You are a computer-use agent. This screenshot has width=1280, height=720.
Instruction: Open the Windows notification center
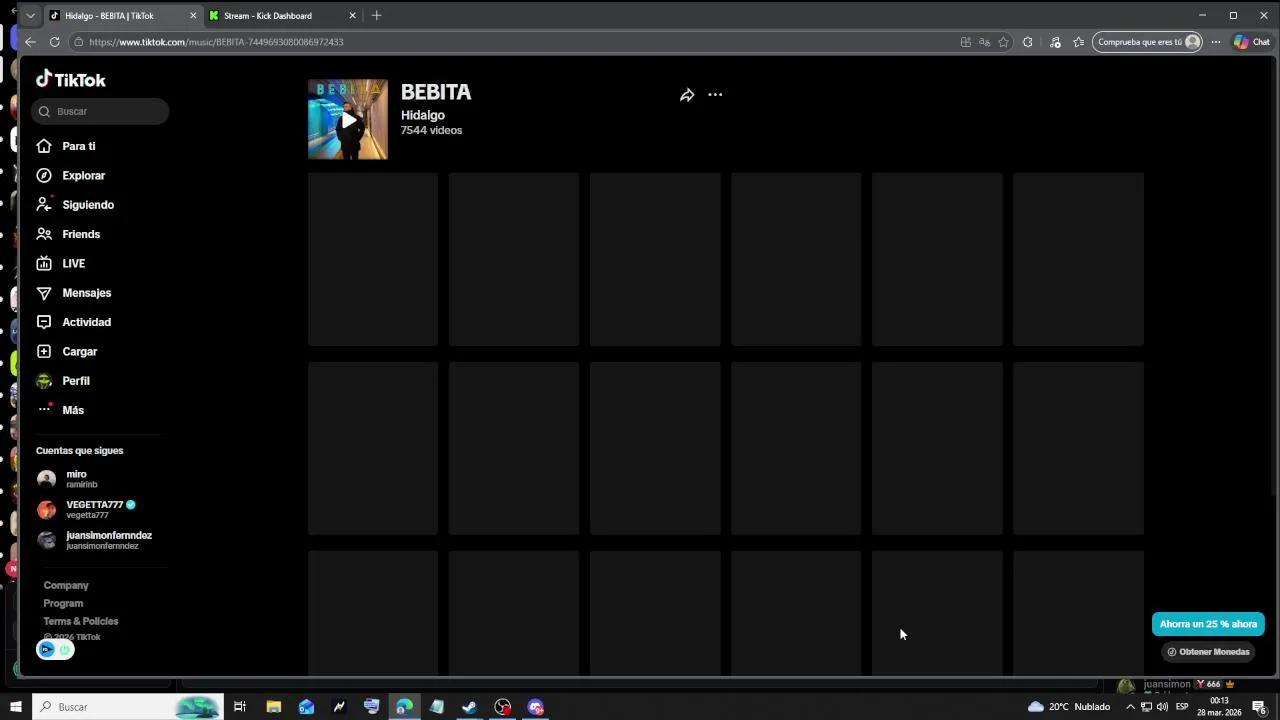(x=1259, y=707)
